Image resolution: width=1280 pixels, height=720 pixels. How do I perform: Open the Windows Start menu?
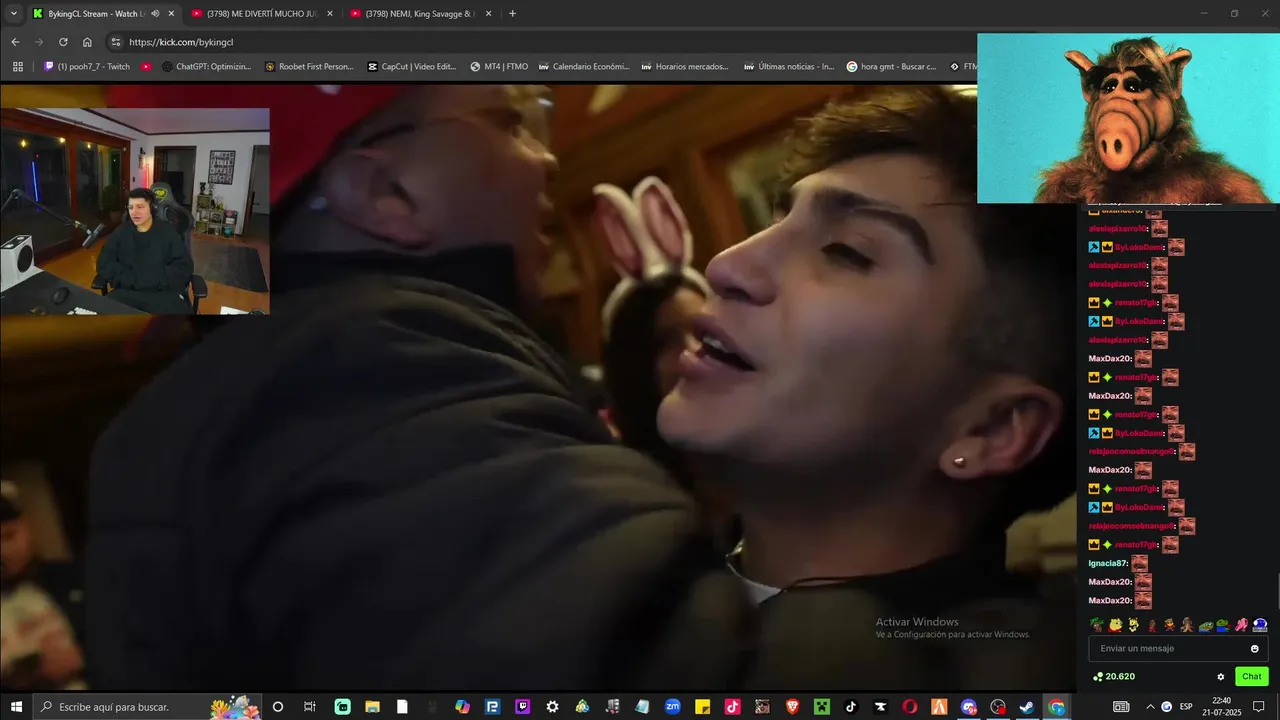(16, 707)
